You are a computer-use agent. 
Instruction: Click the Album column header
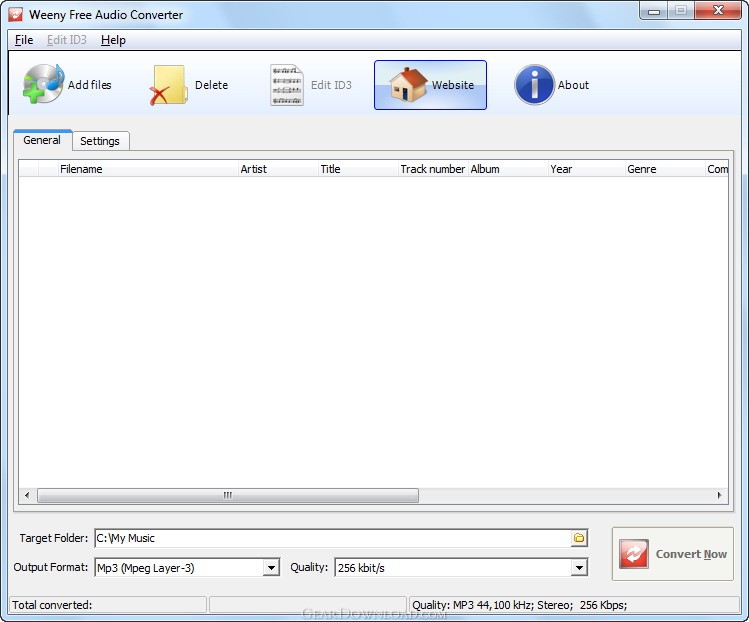pos(508,169)
